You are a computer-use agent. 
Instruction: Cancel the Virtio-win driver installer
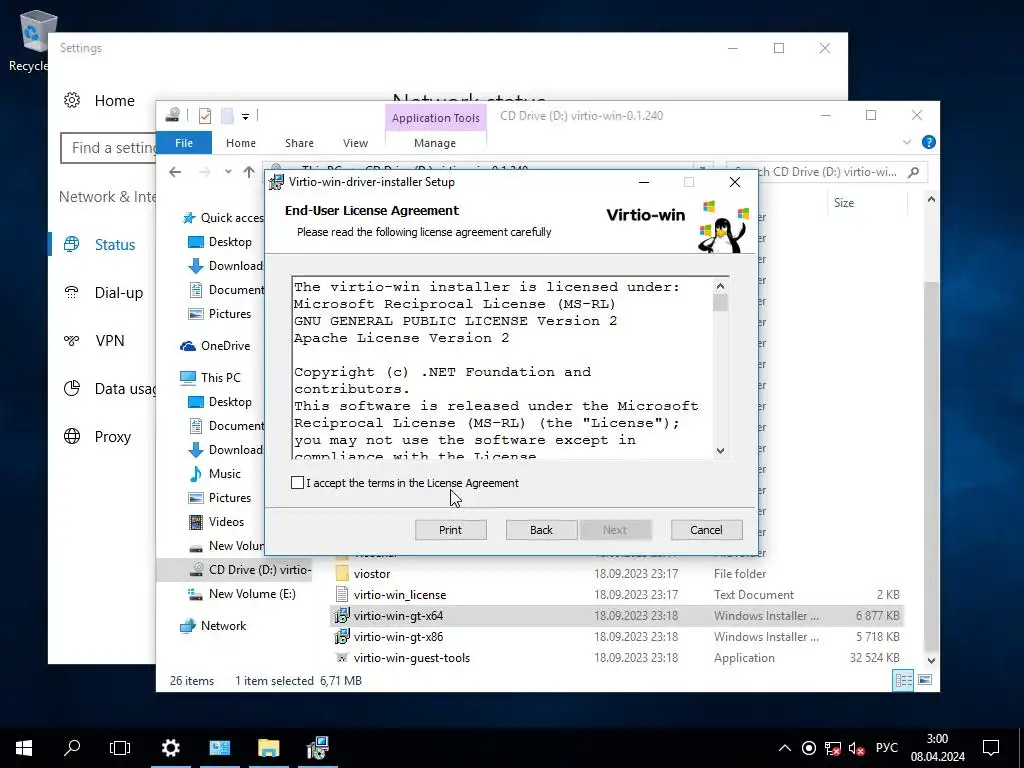coord(707,530)
